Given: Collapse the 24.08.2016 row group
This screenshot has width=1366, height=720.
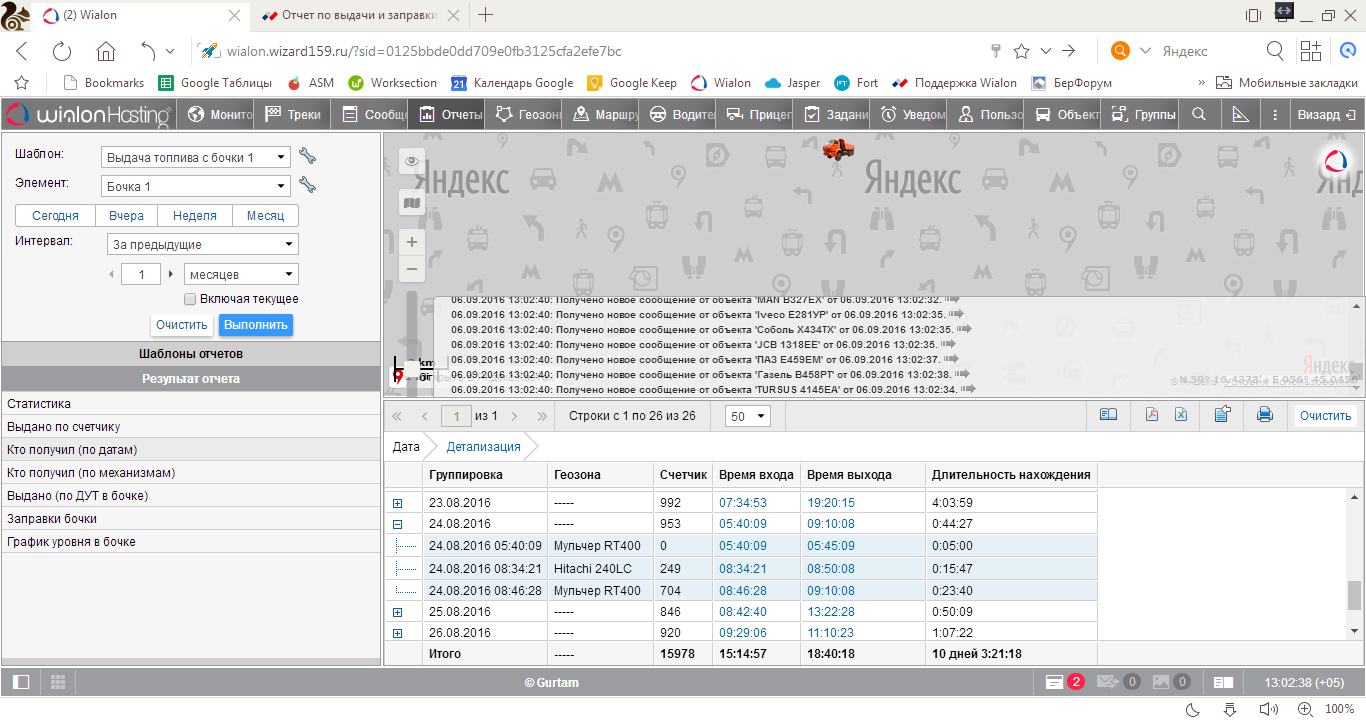Looking at the screenshot, I should pos(397,524).
